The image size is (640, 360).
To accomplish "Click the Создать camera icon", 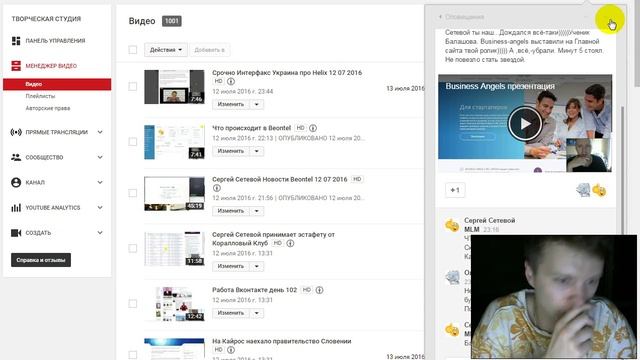I will click(16, 233).
